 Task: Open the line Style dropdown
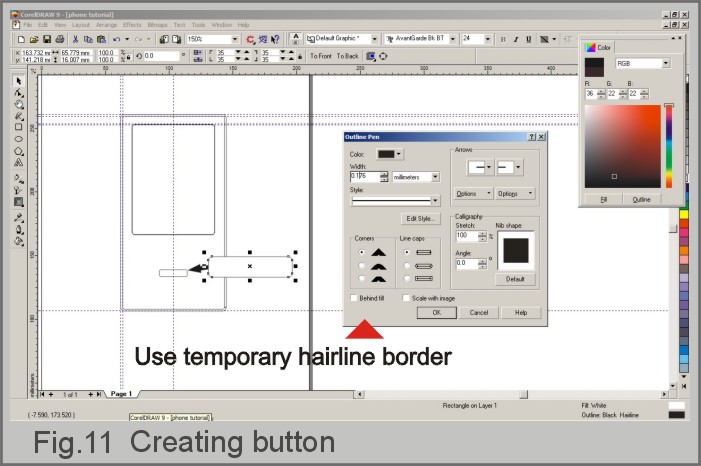(435, 201)
